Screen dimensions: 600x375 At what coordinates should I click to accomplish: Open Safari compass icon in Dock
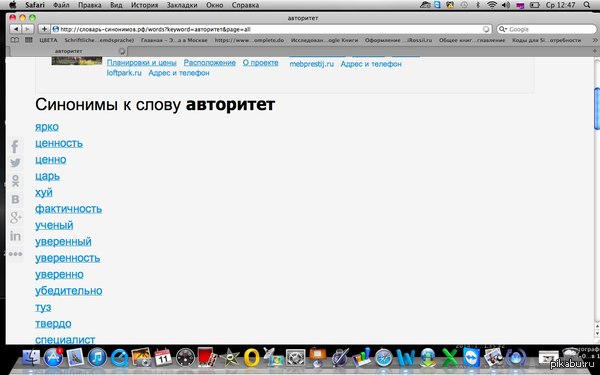pos(384,359)
